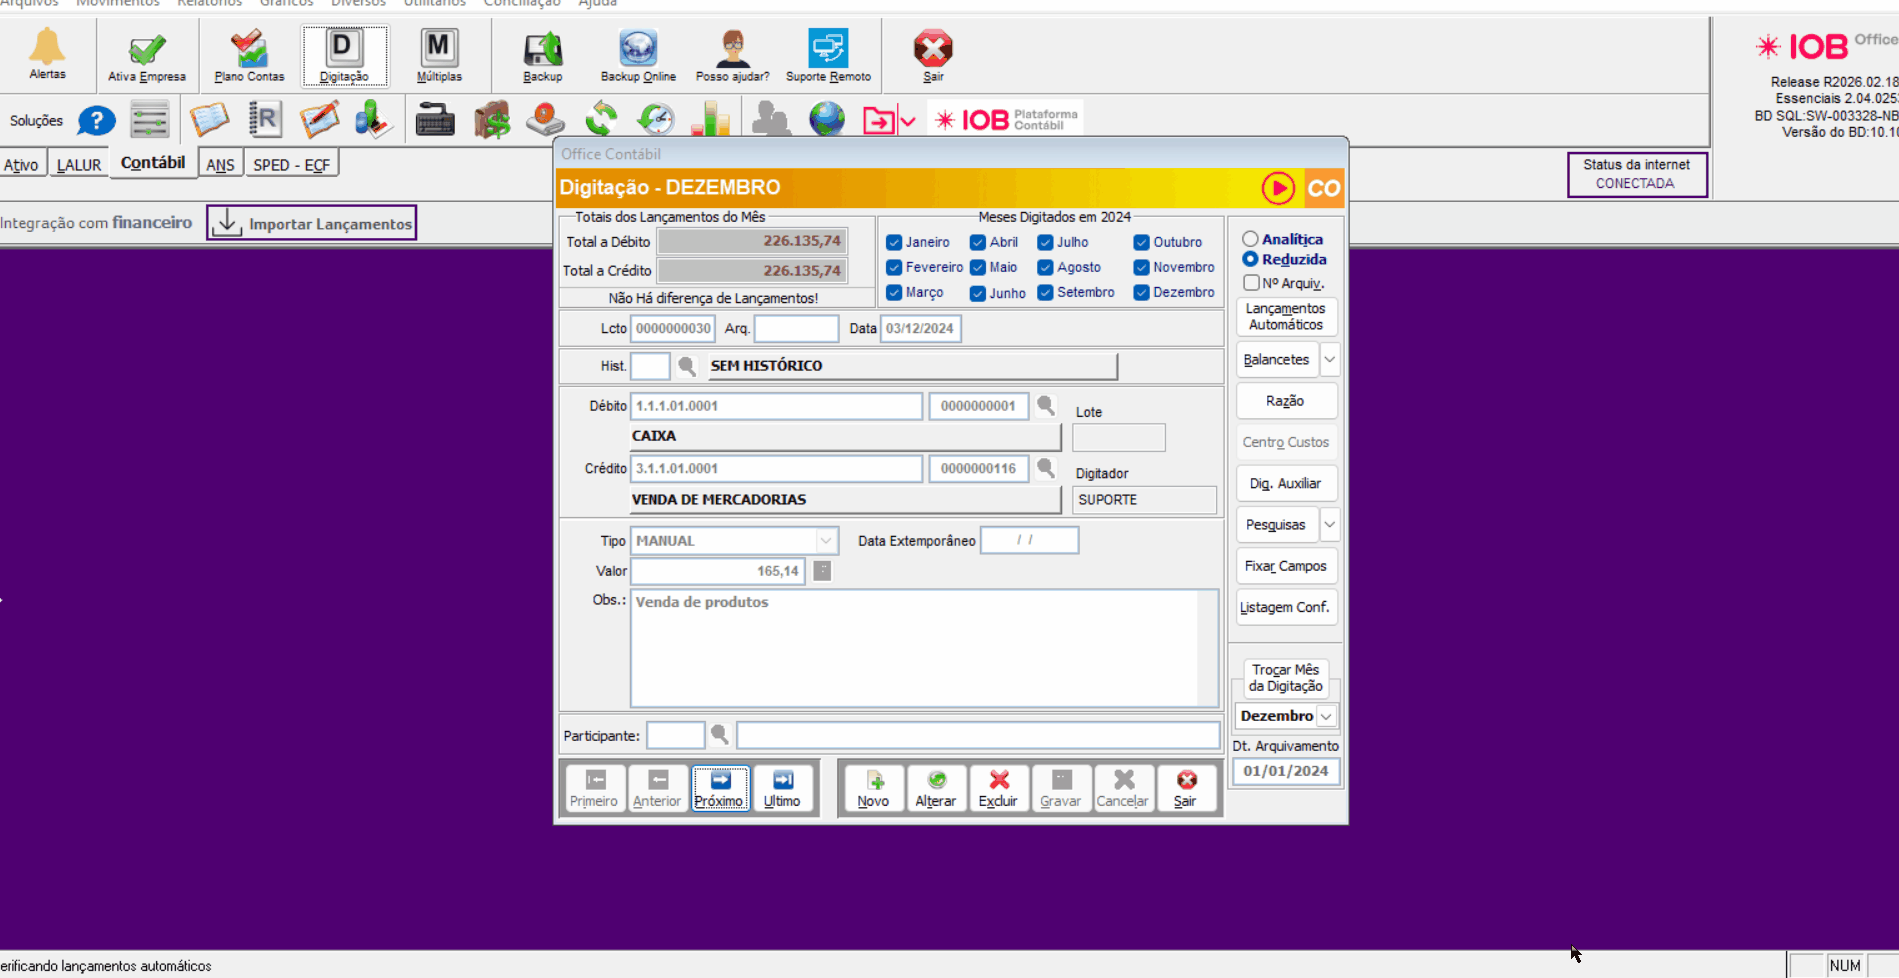Select the Analítica radio option
The width and height of the screenshot is (1899, 978).
click(1250, 239)
